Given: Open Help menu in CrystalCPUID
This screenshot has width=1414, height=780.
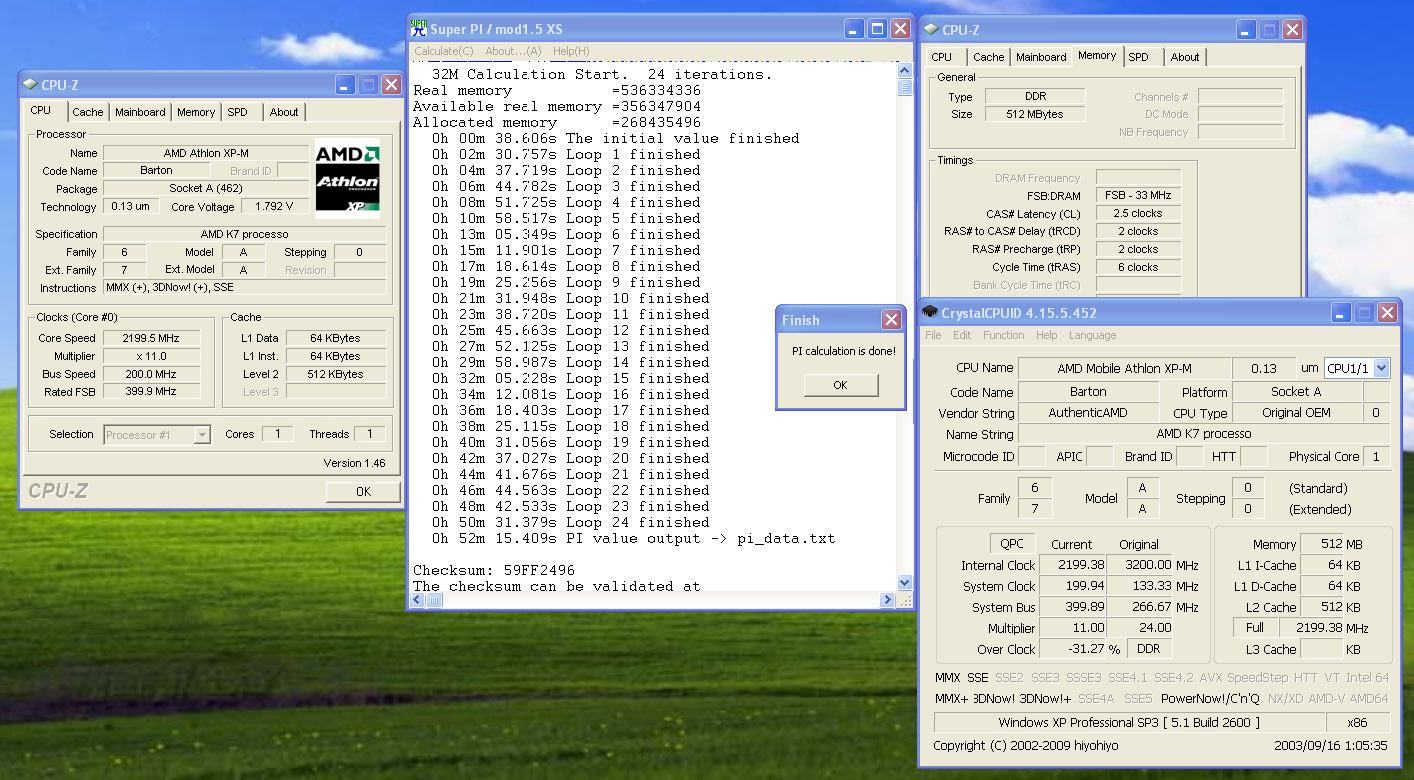Looking at the screenshot, I should [1046, 335].
